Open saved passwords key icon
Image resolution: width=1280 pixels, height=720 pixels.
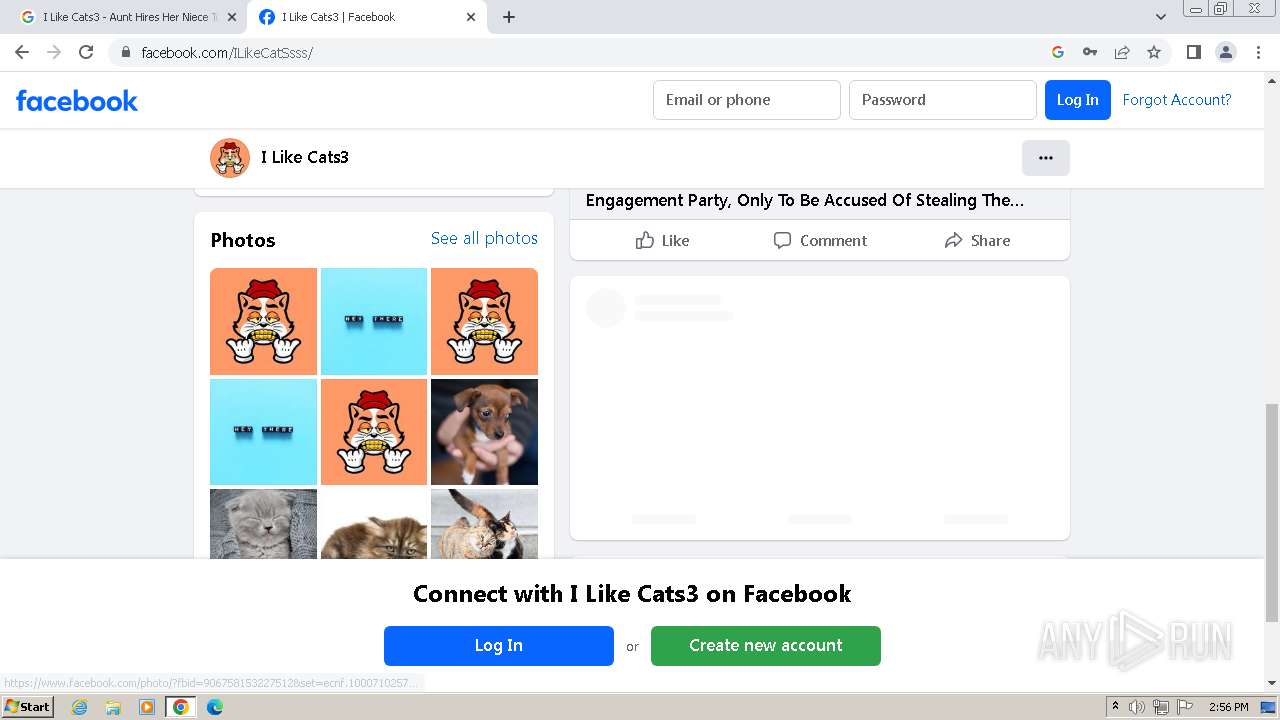[1090, 52]
